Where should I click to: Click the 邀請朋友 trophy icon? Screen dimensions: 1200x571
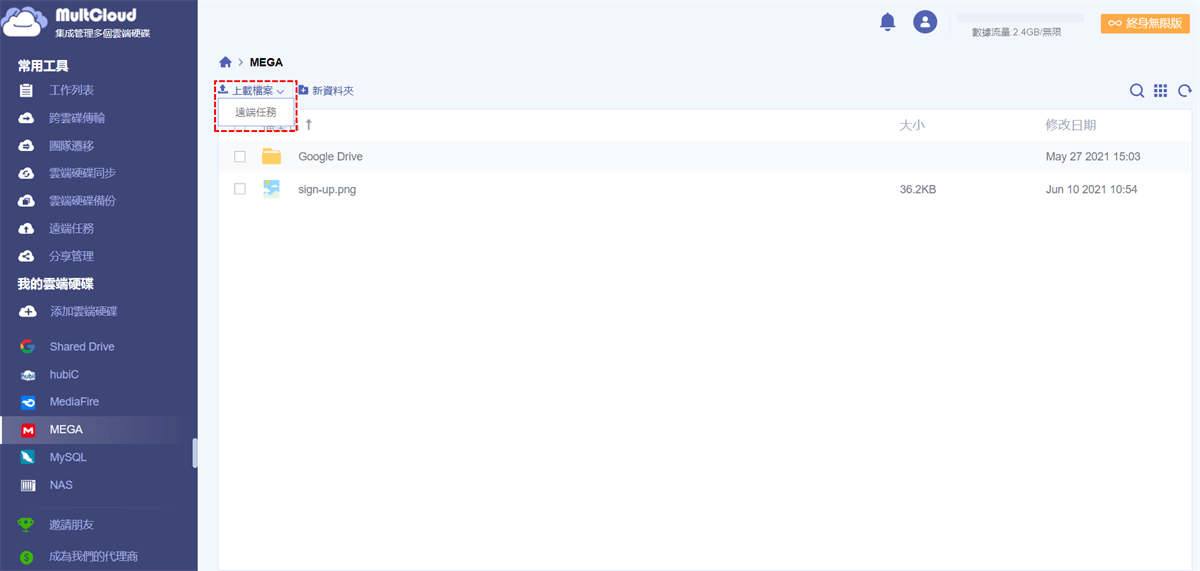click(x=27, y=524)
